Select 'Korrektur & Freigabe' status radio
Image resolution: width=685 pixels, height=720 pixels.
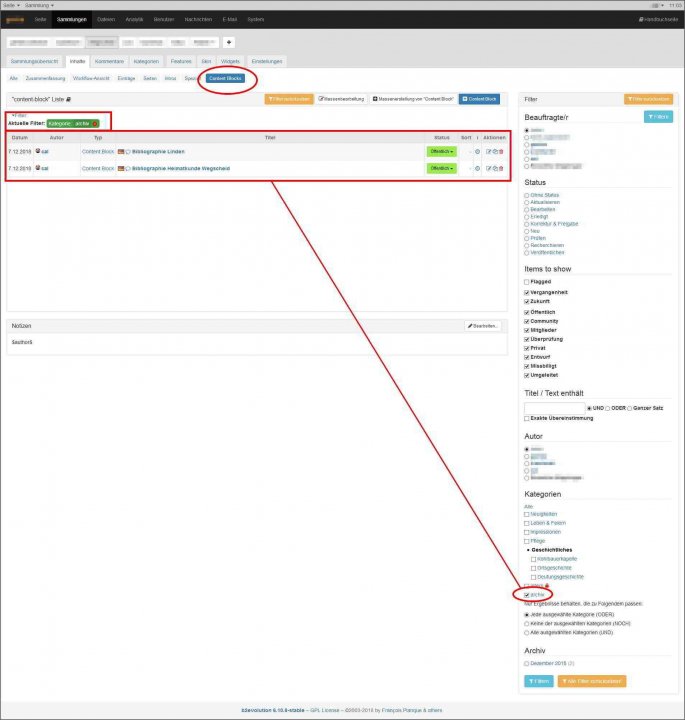(x=527, y=224)
